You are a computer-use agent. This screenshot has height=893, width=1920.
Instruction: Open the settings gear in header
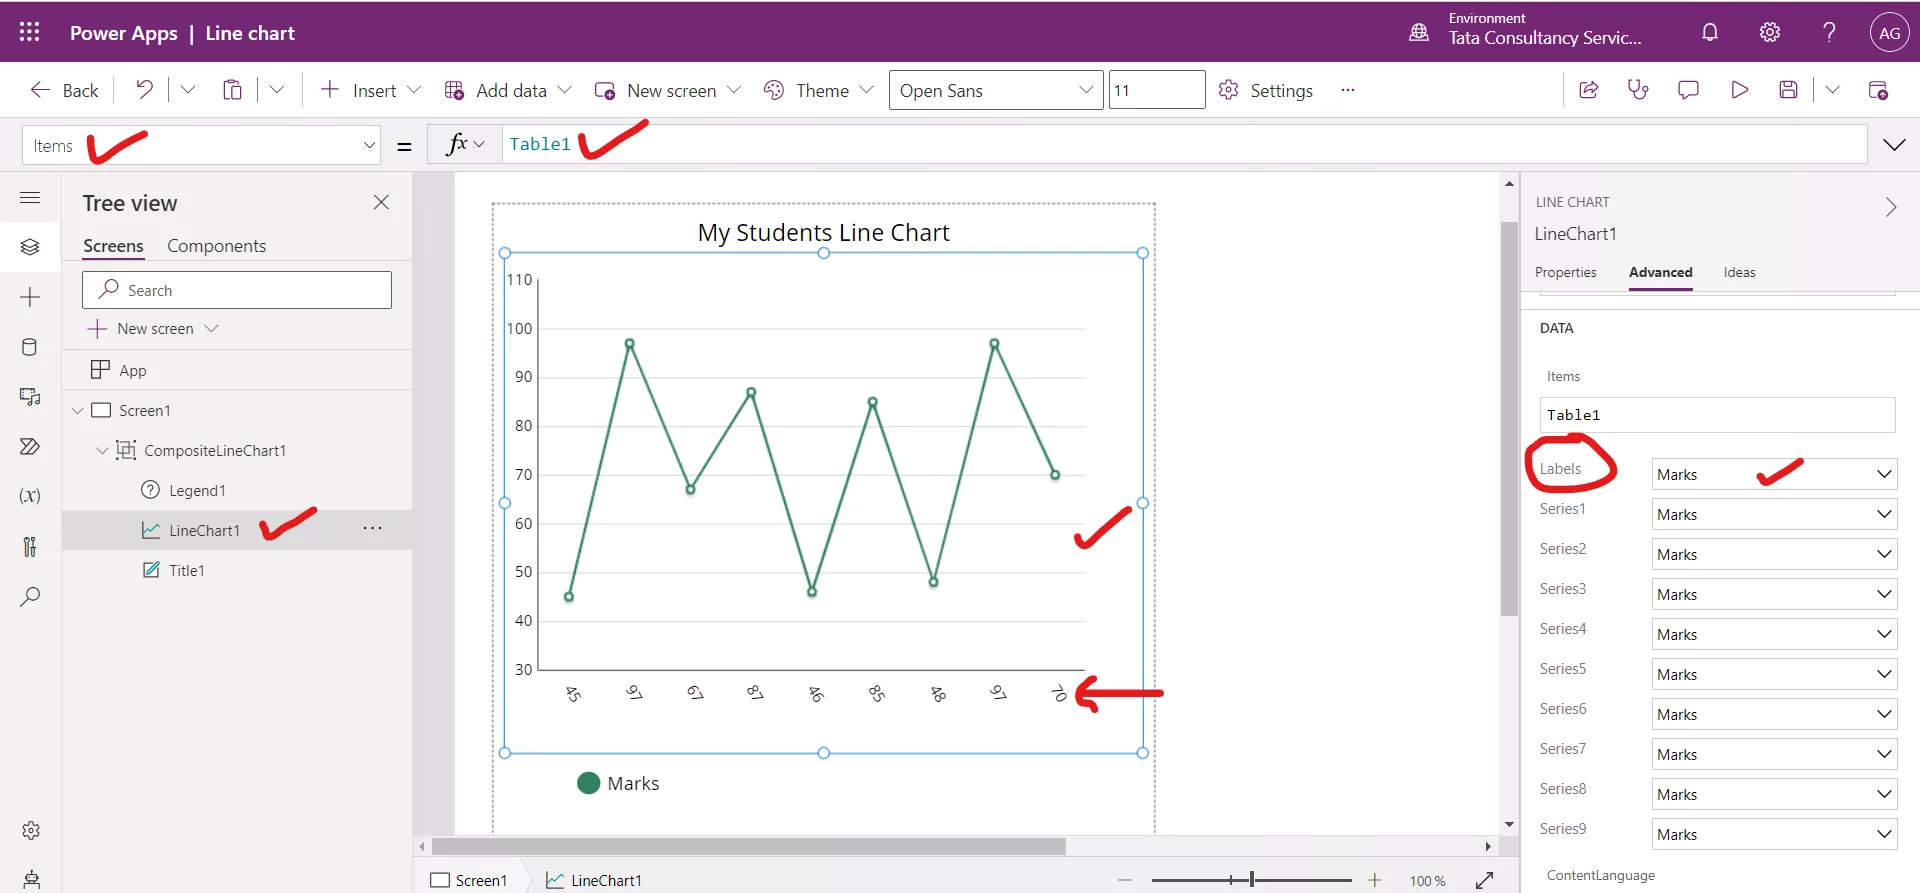coord(1770,32)
